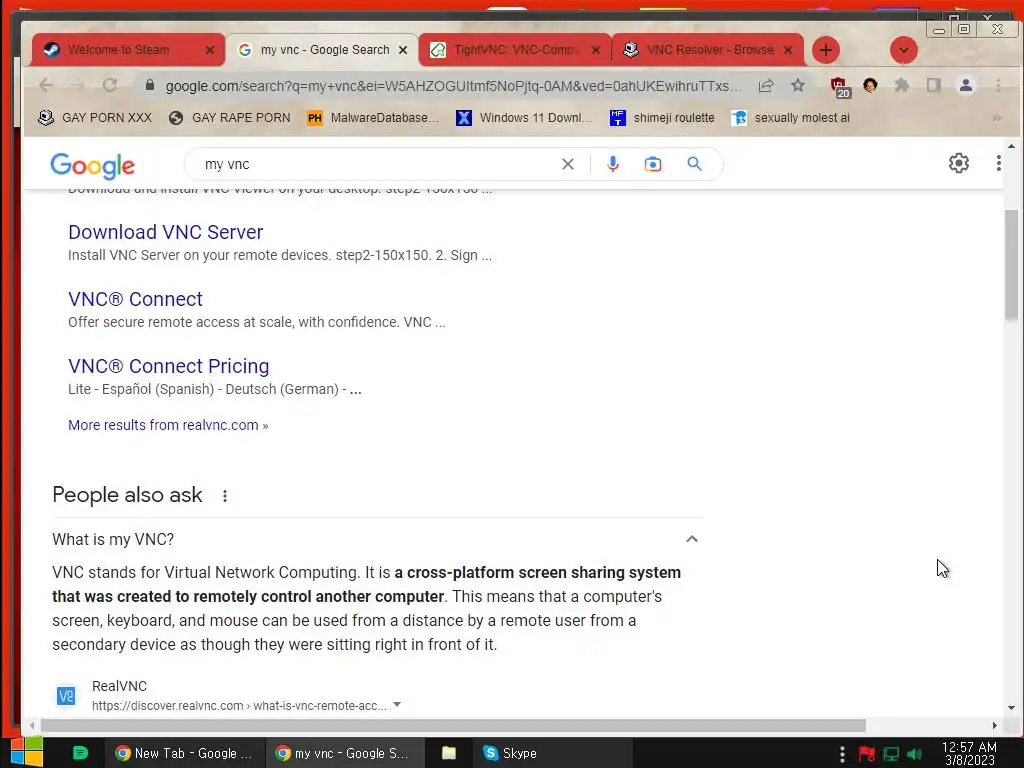Click the horizontal scrollbar thumb
This screenshot has width=1024, height=768.
453,726
